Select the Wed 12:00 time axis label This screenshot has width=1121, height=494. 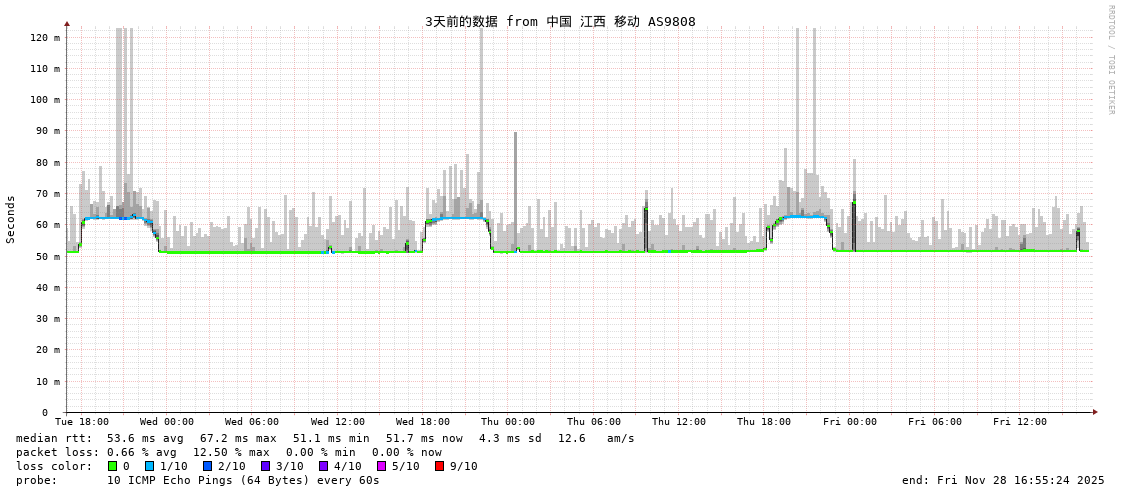(x=338, y=422)
